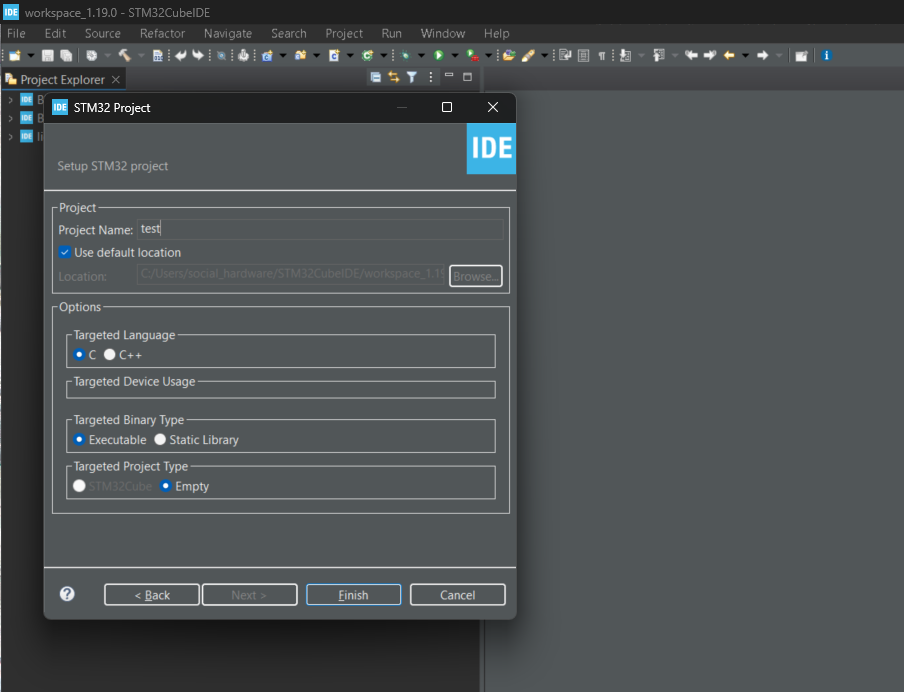Screen dimensions: 904x692
Task: Expand the second project tree node
Action: tap(10, 118)
